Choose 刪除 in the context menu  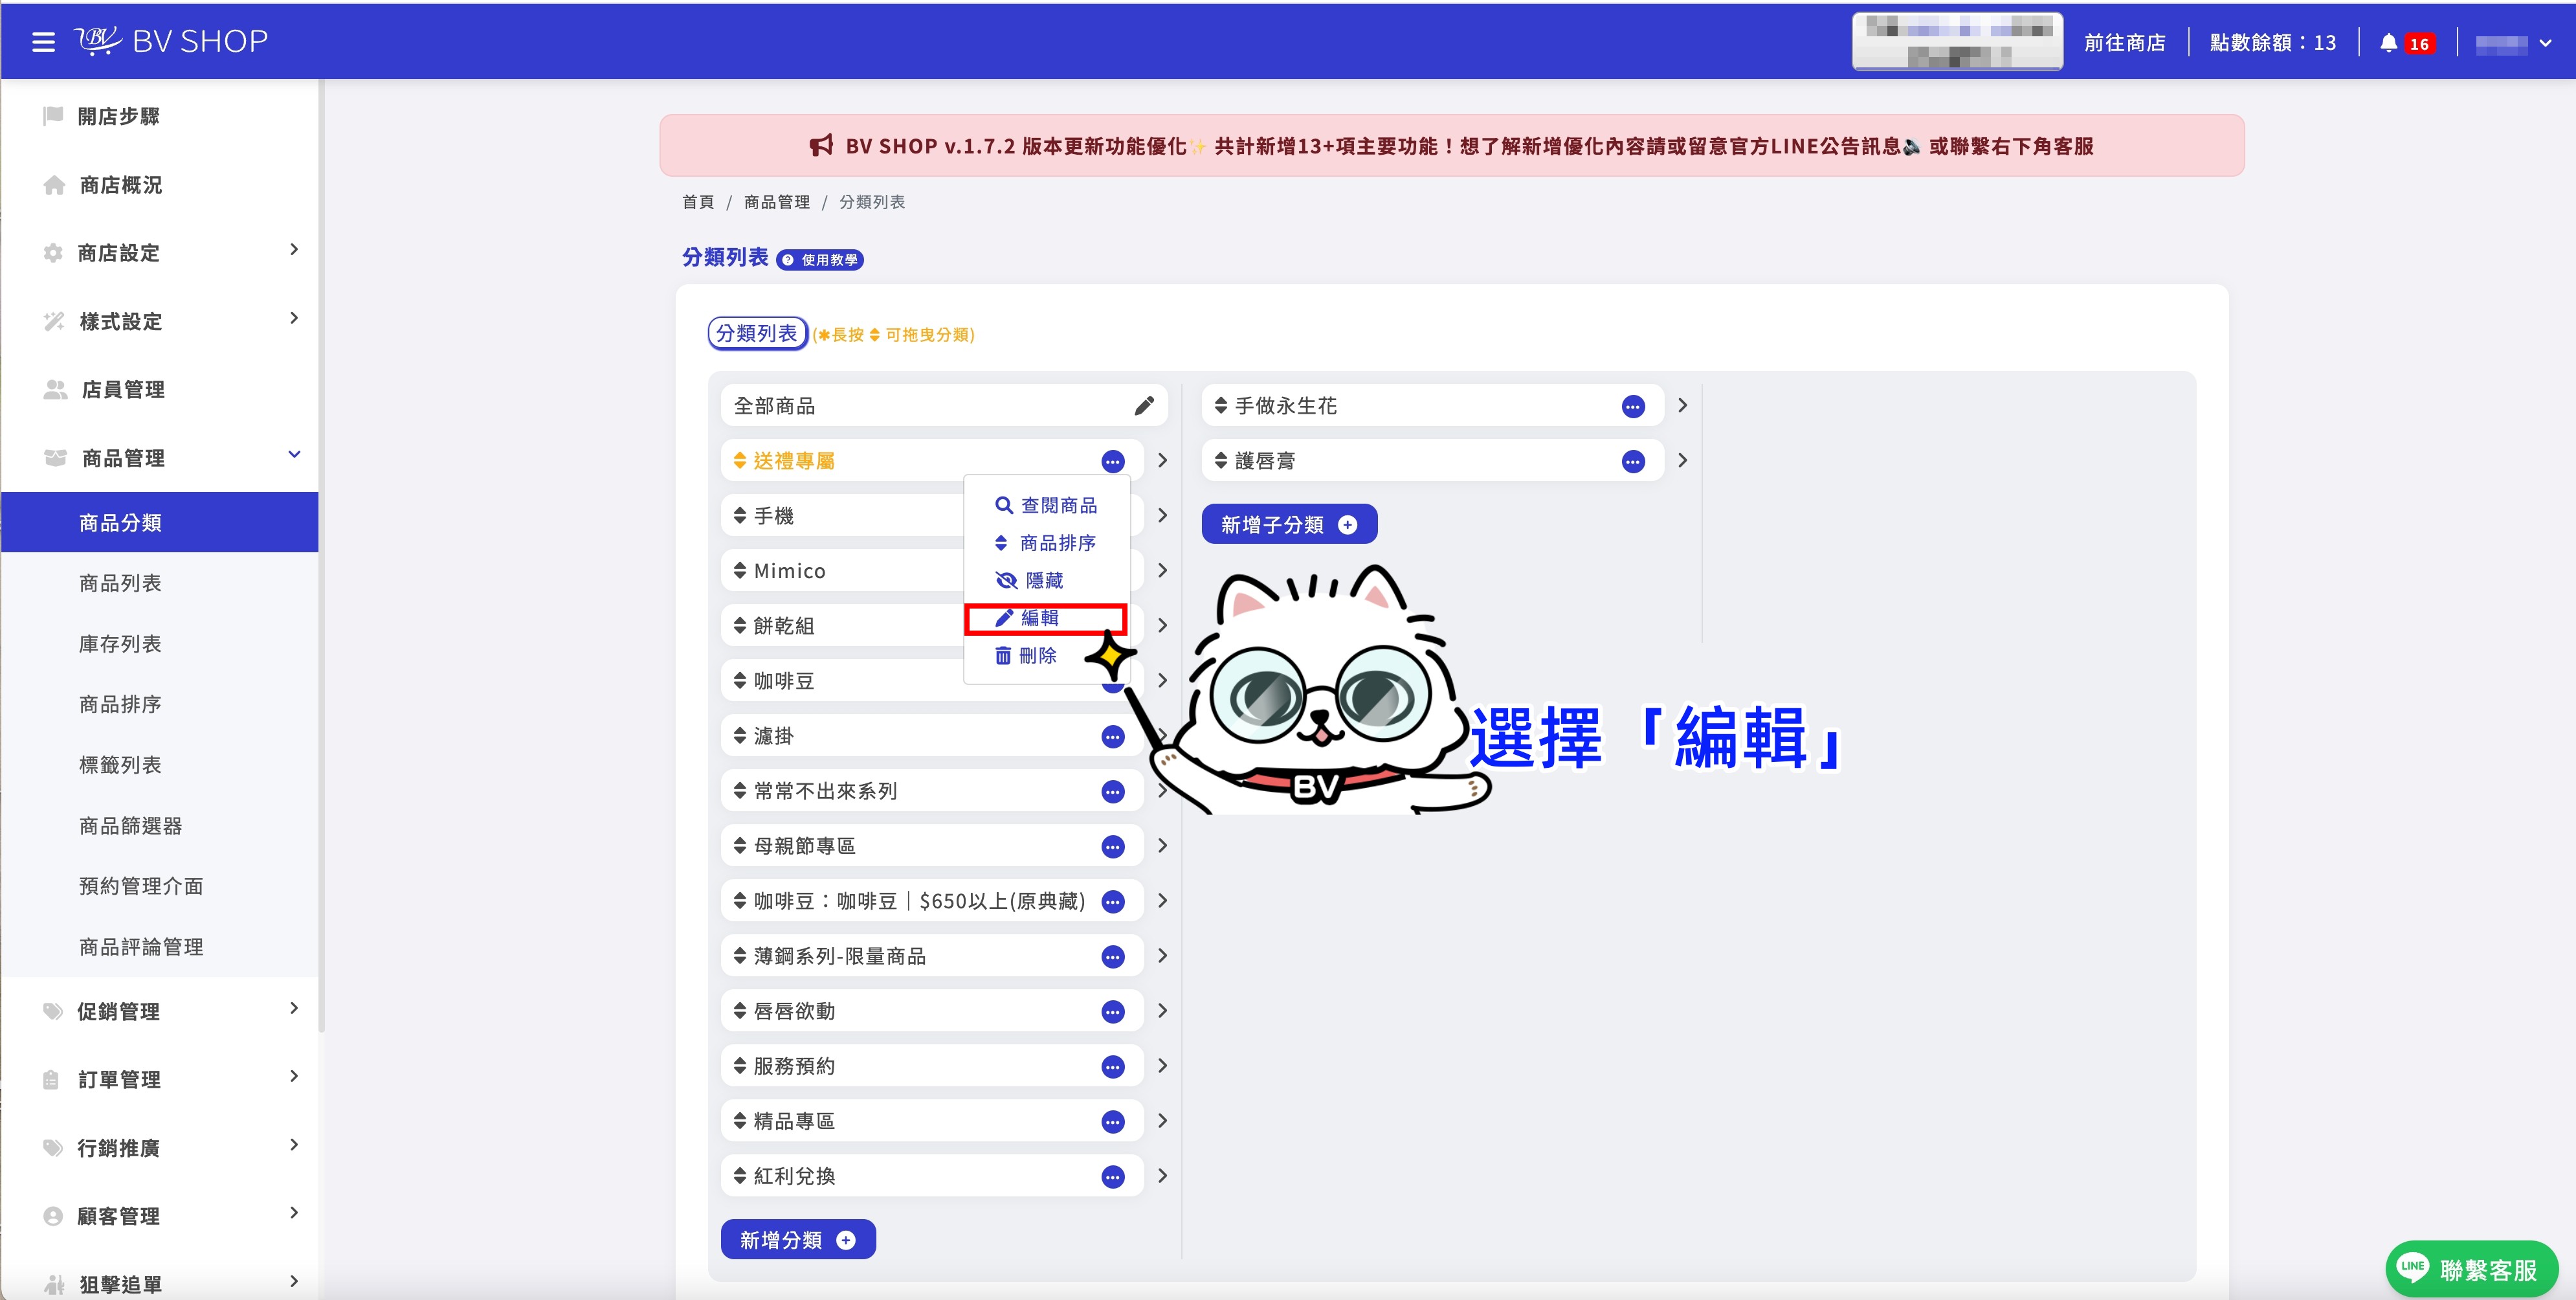1026,656
